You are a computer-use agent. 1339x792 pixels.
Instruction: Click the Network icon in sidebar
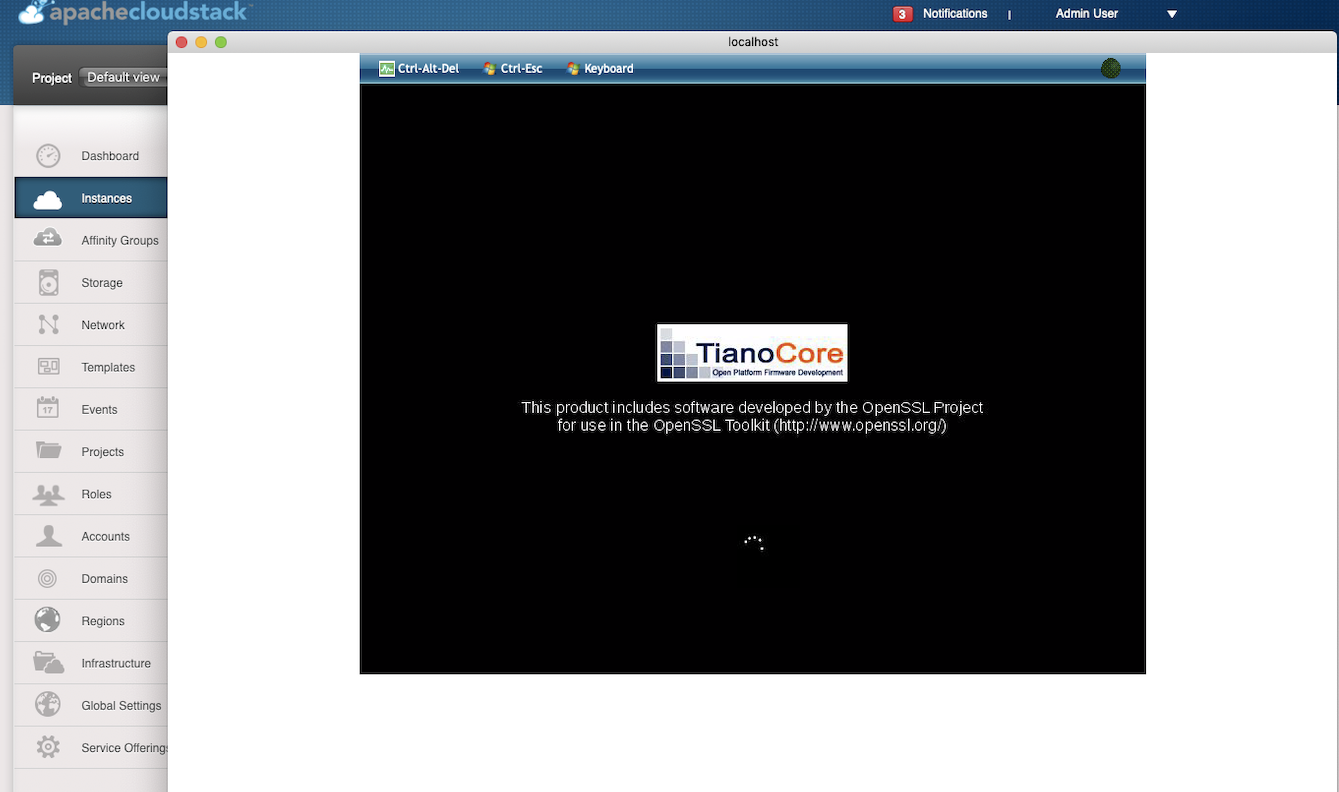click(x=48, y=325)
